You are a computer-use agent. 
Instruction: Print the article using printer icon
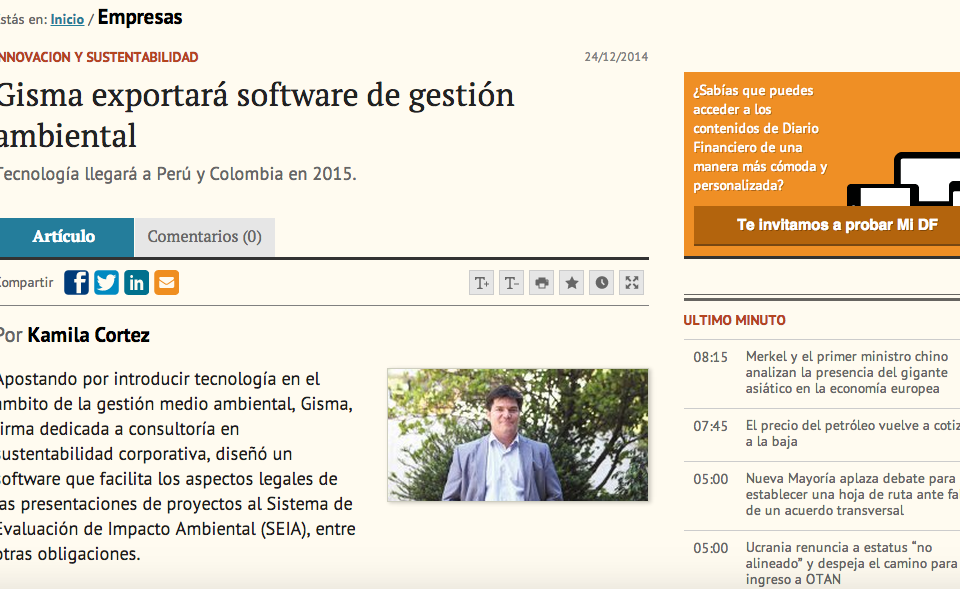[x=541, y=283]
